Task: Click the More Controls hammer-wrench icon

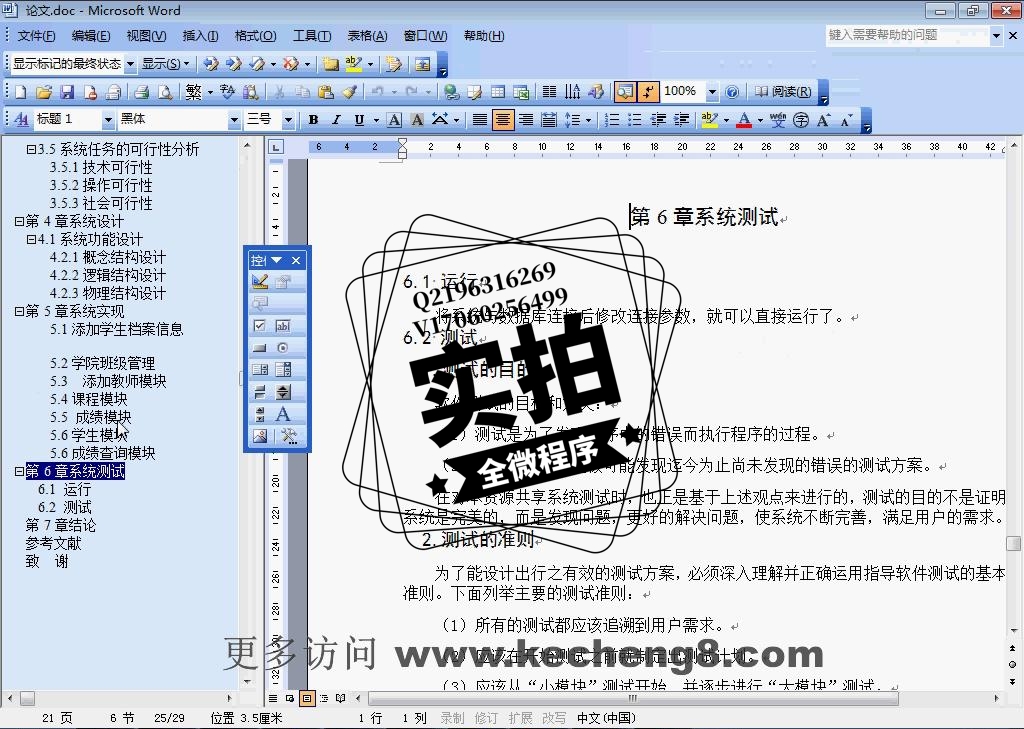Action: tap(289, 436)
